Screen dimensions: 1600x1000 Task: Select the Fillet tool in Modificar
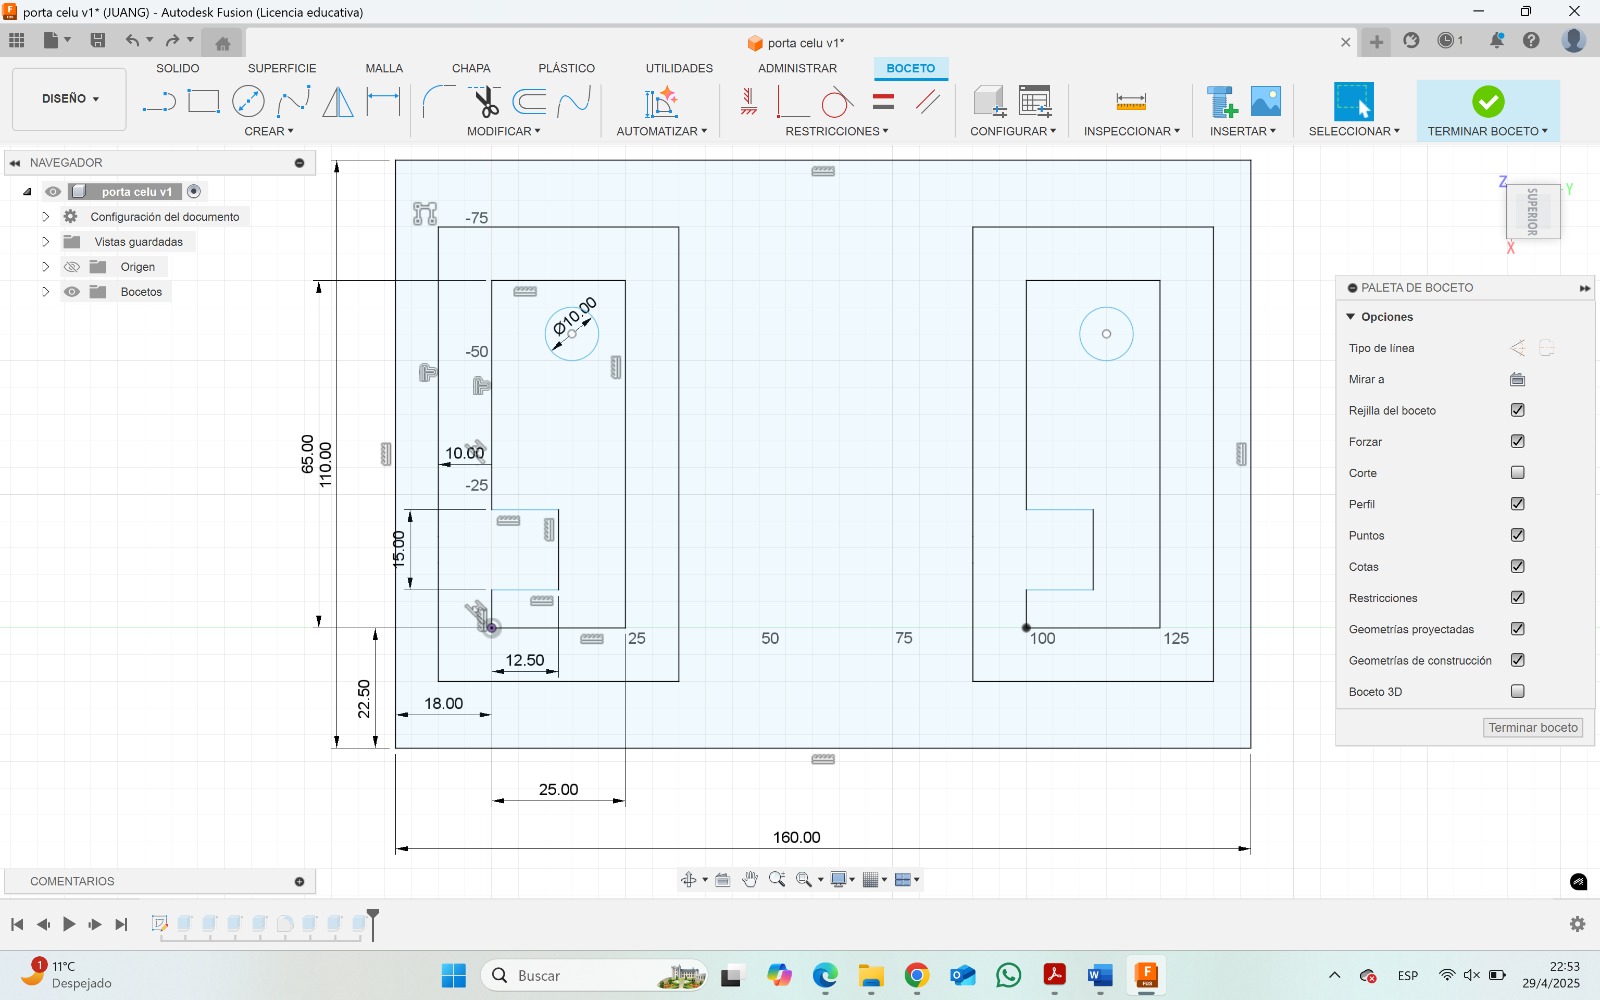pos(438,102)
